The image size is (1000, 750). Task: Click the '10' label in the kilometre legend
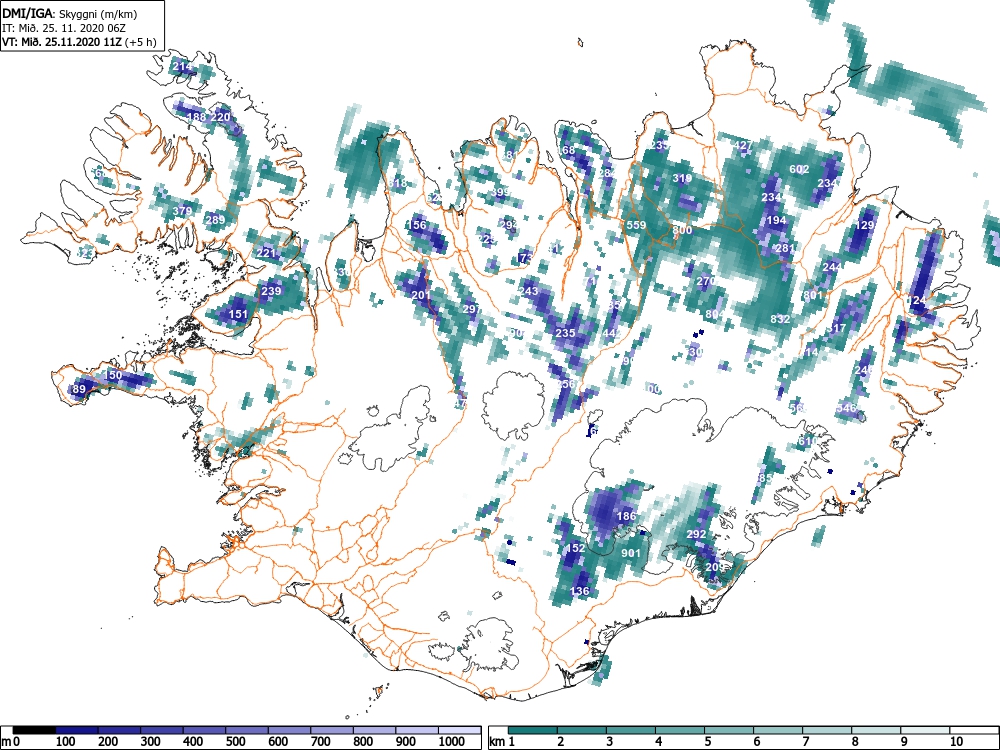(x=956, y=742)
